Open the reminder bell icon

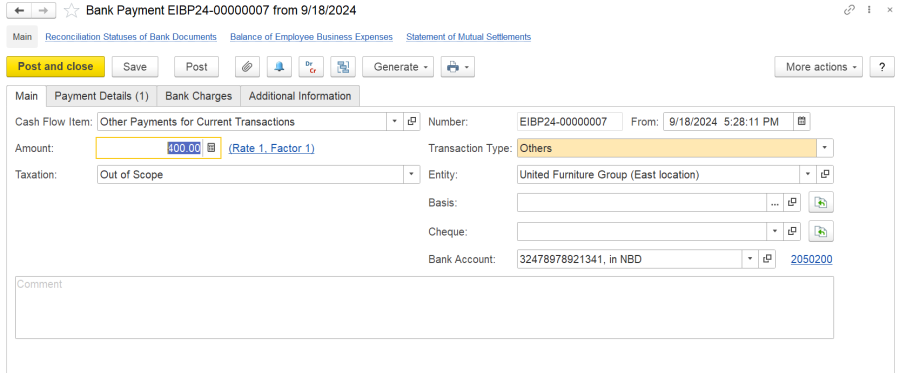pos(280,67)
